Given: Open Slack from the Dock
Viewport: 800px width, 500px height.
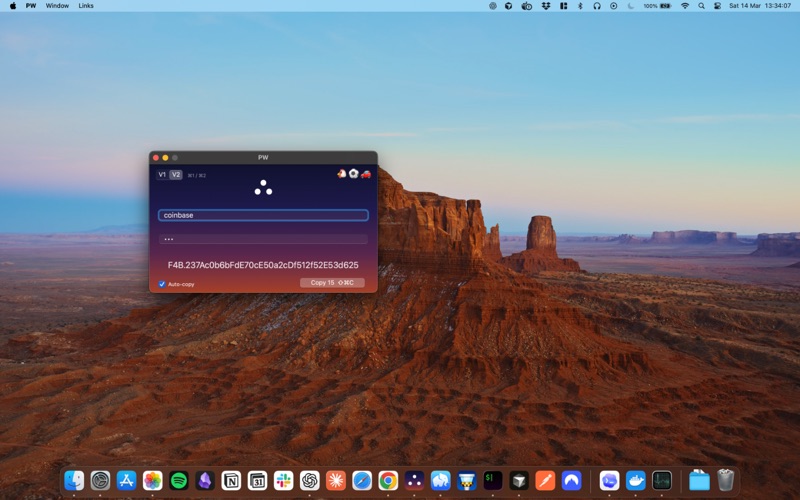Looking at the screenshot, I should coord(283,480).
